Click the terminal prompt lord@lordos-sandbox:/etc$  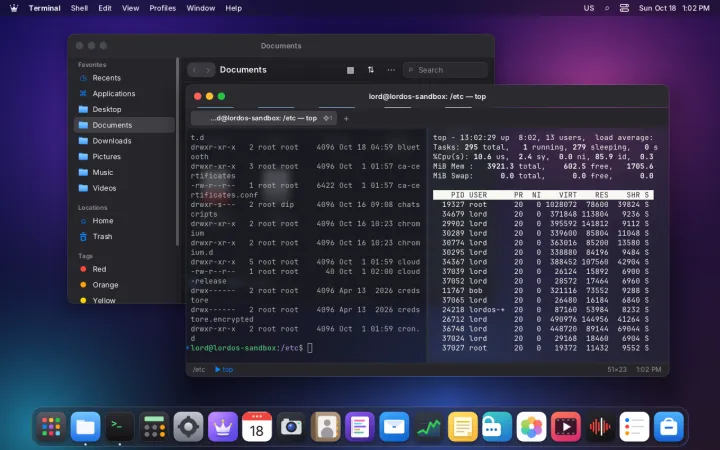point(247,348)
